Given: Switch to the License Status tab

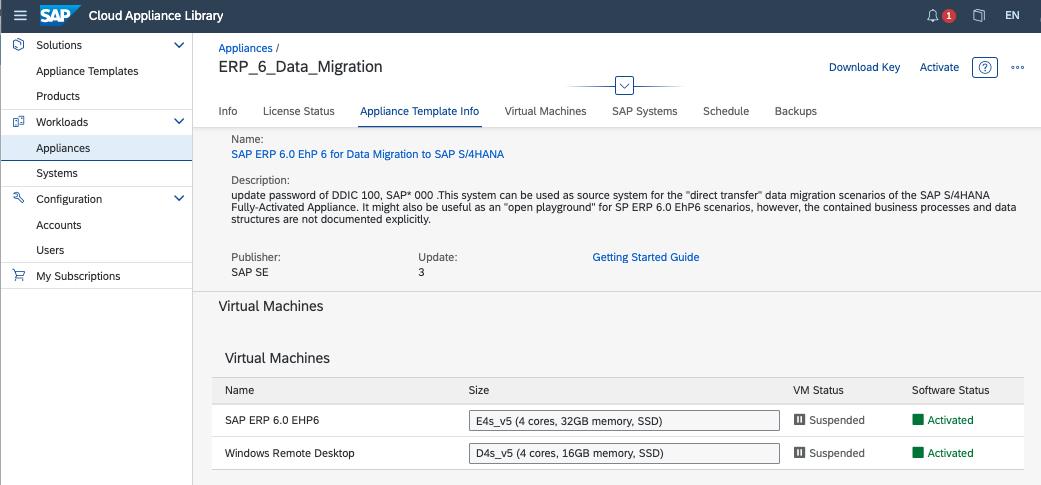Looking at the screenshot, I should pos(298,111).
